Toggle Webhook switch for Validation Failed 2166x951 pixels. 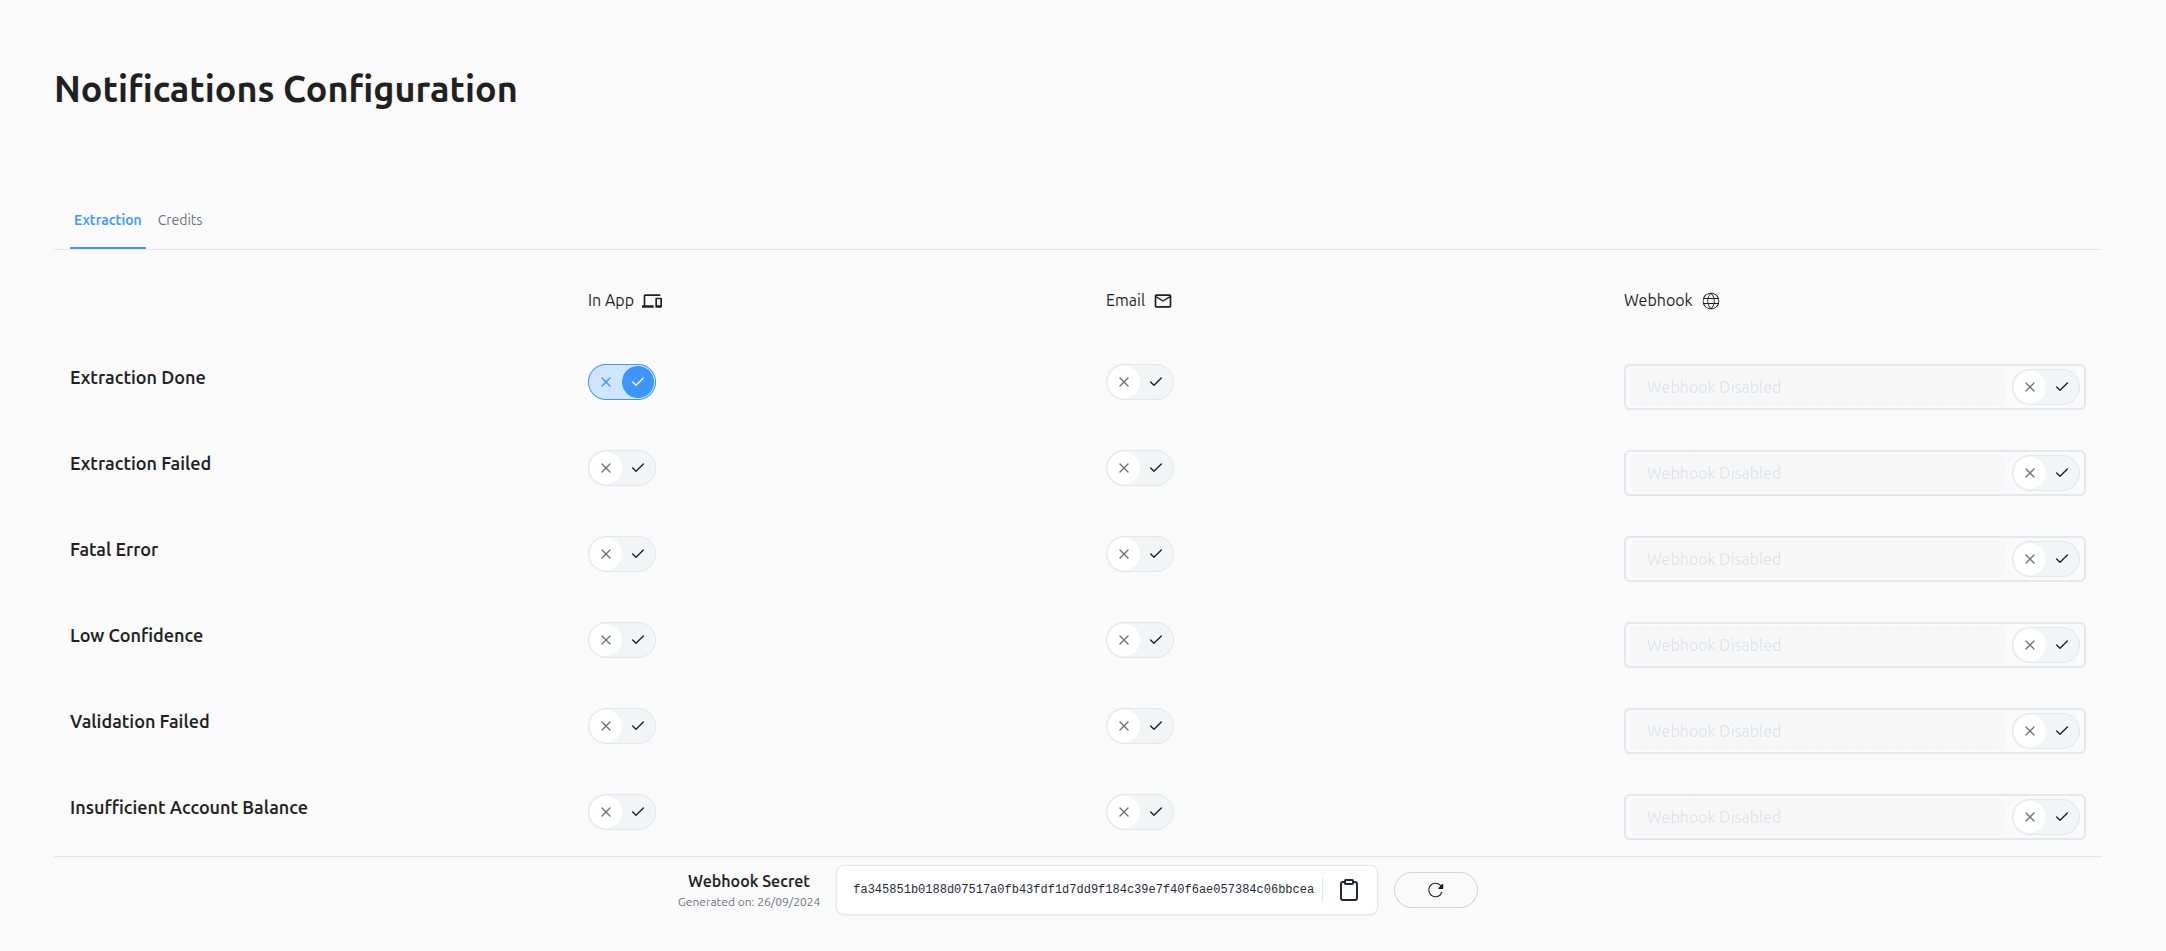(x=2045, y=731)
